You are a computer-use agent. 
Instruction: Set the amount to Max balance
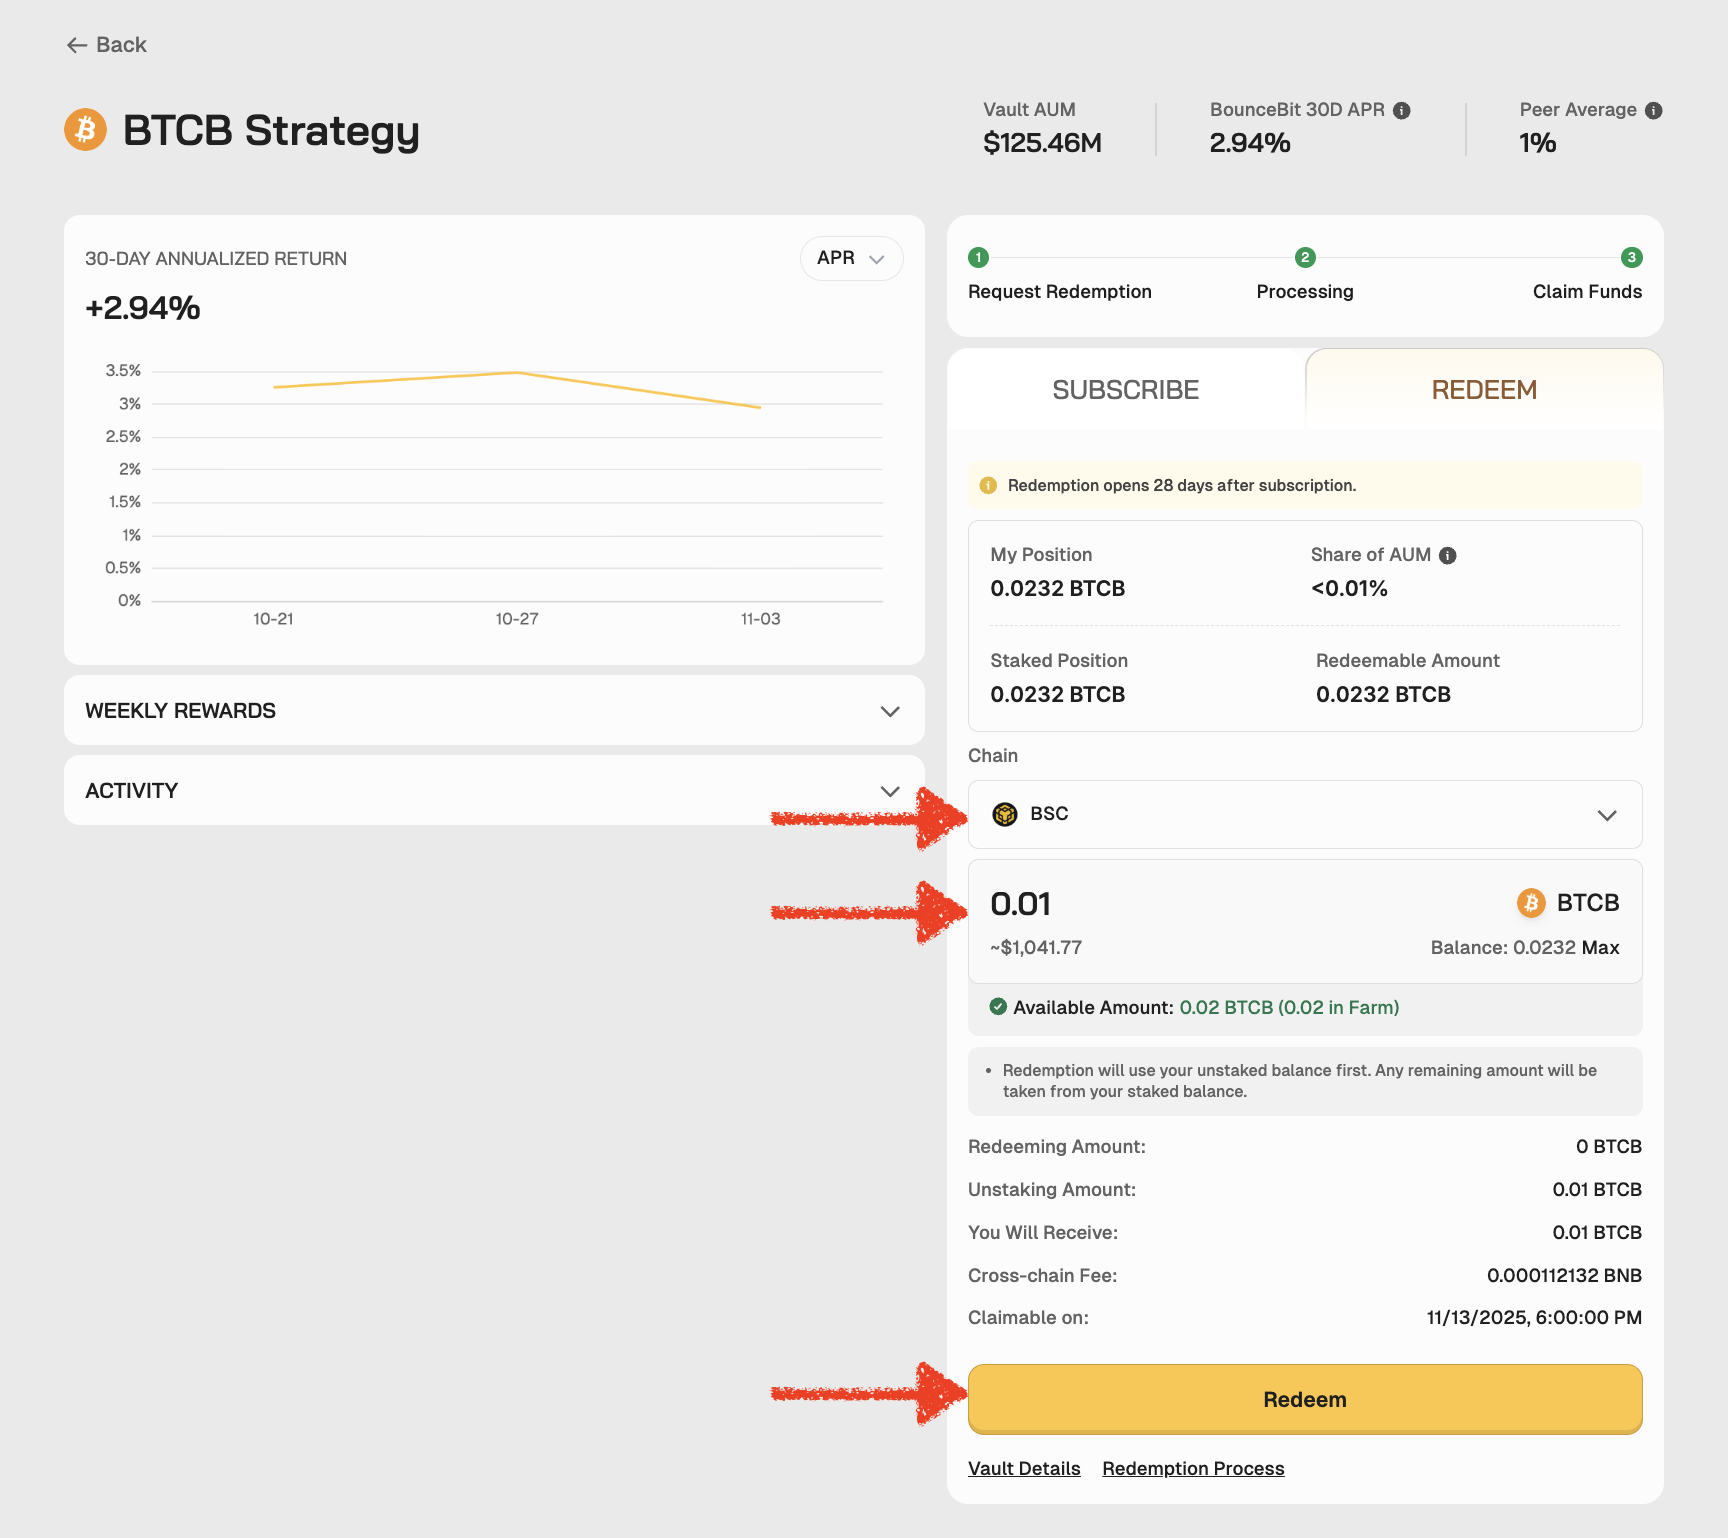(x=1600, y=948)
